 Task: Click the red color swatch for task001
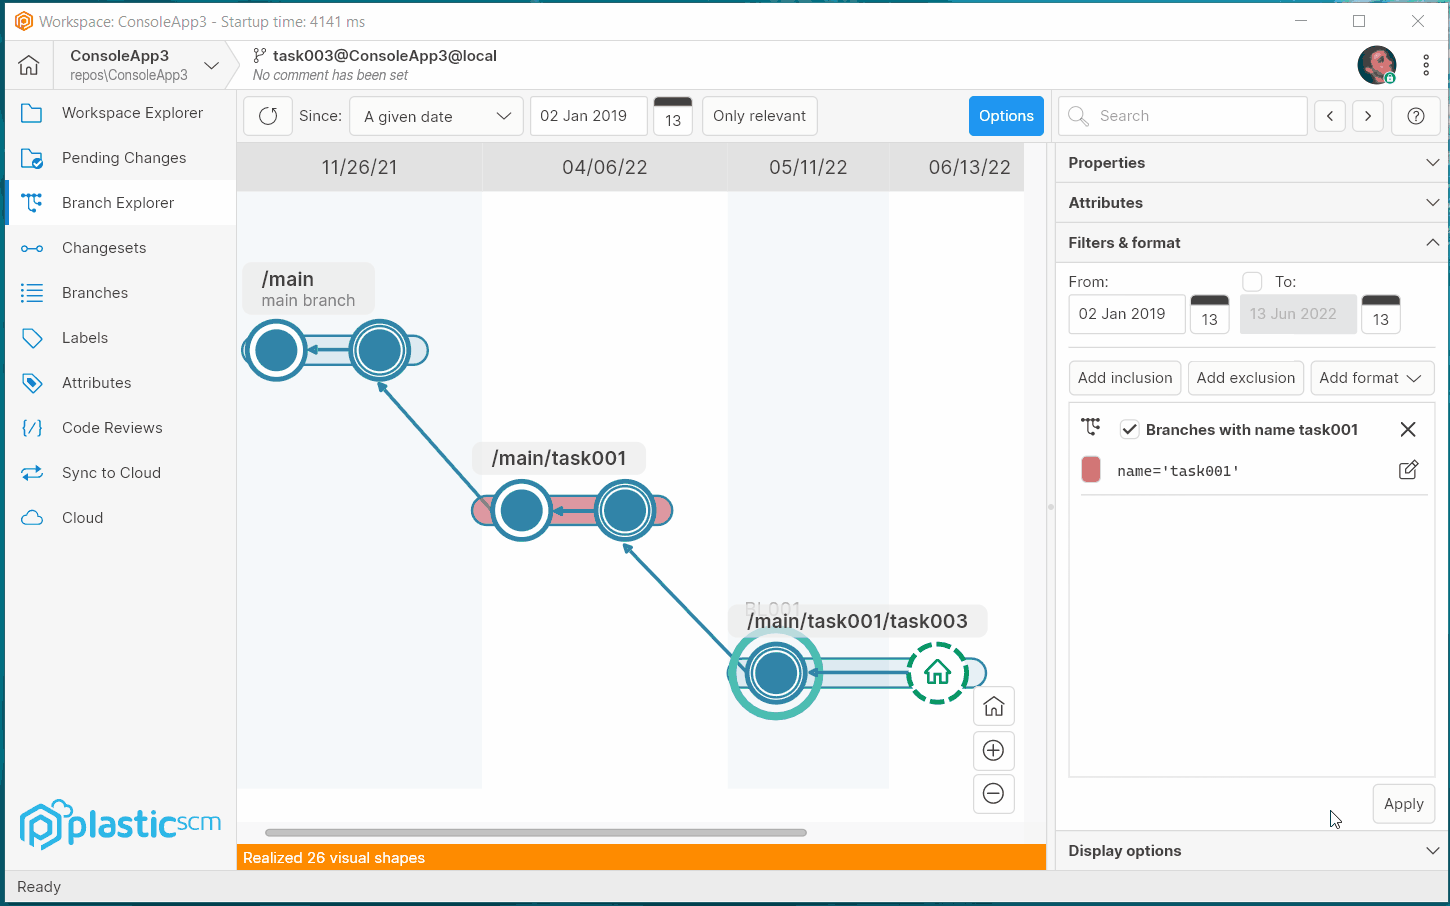[1091, 470]
